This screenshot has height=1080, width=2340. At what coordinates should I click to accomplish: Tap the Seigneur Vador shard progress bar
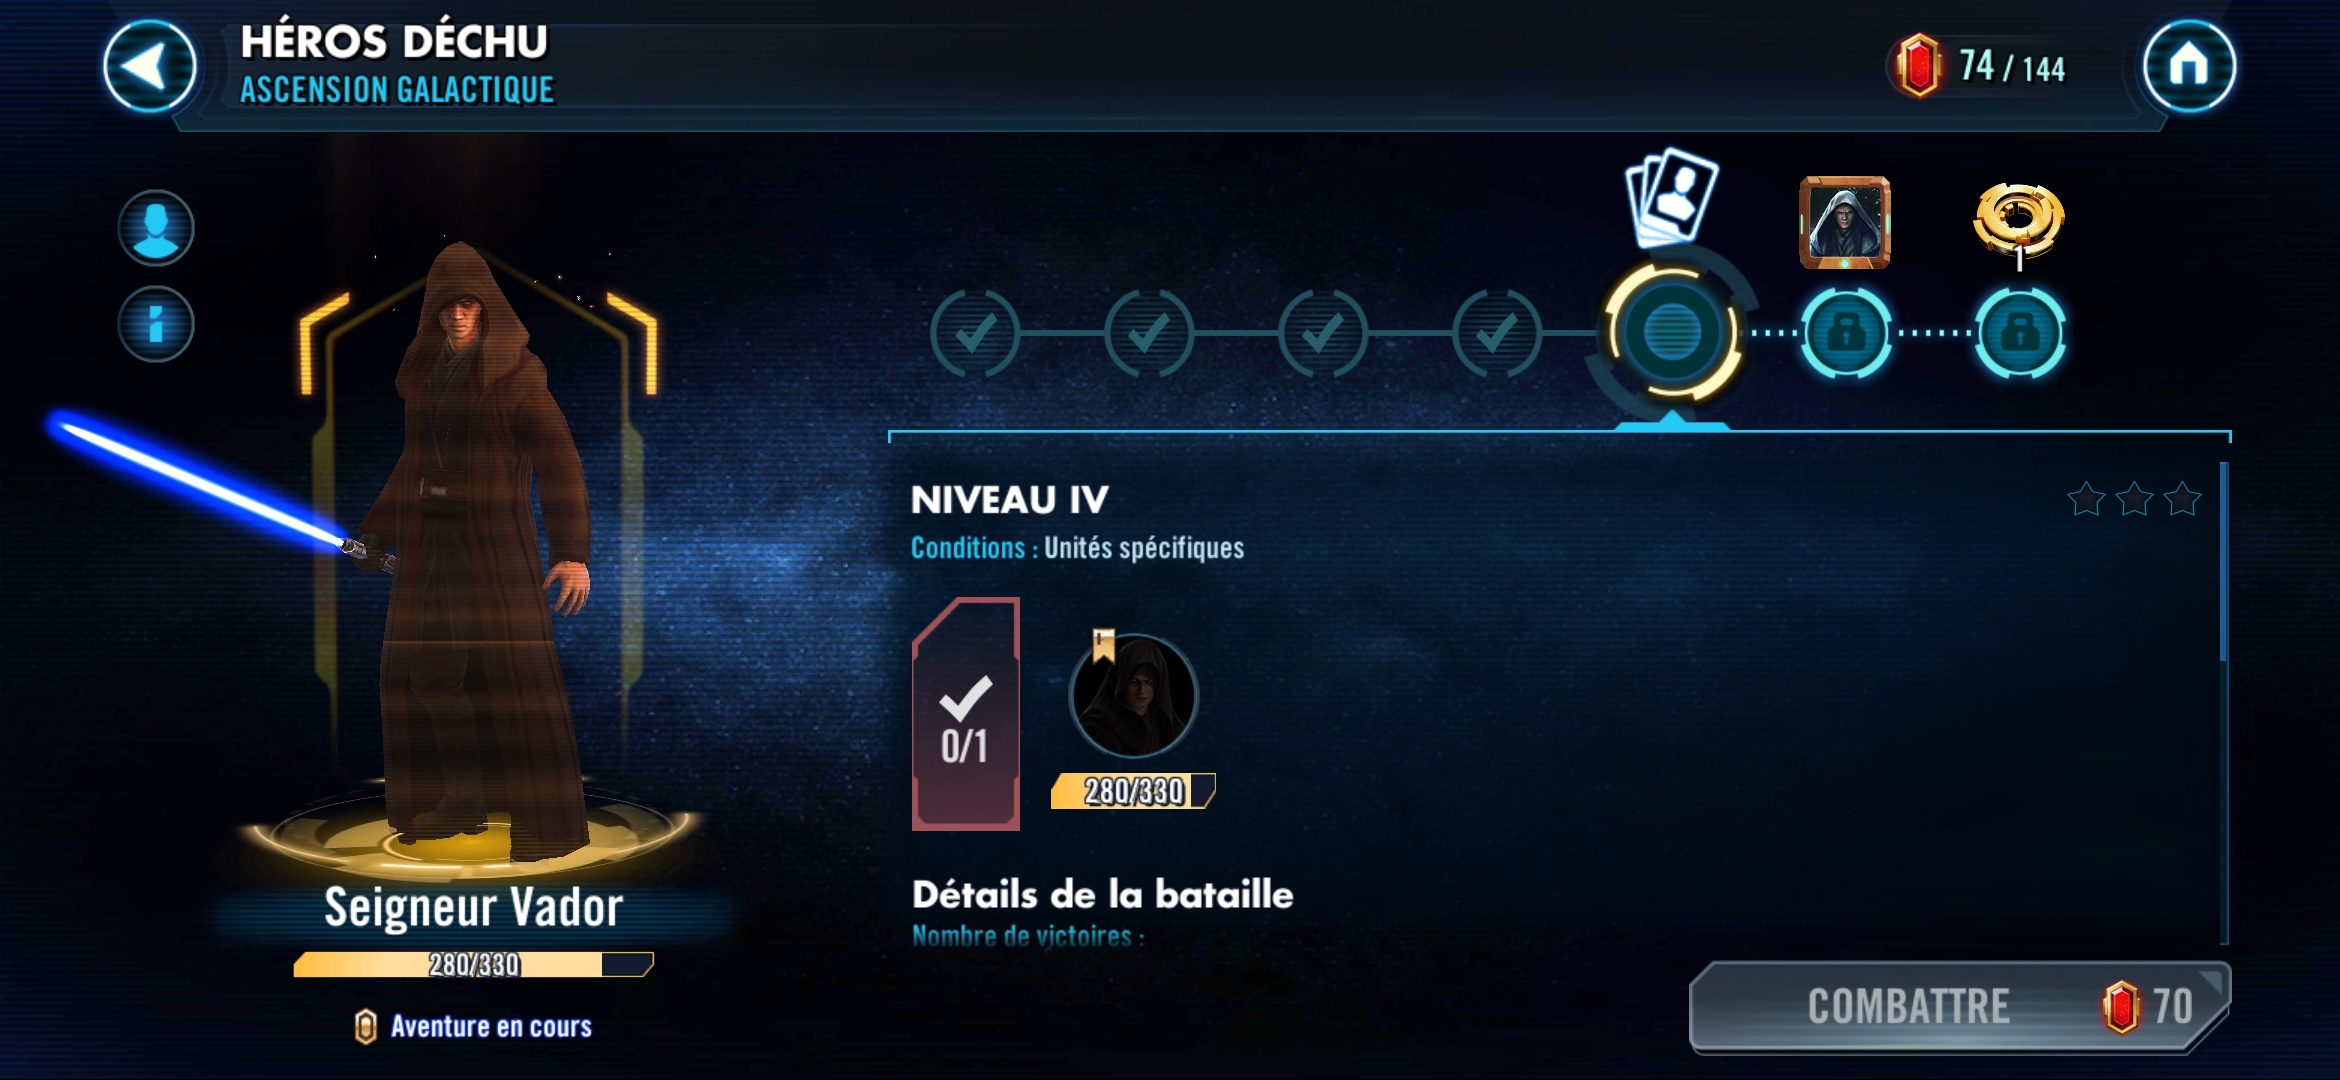point(474,964)
